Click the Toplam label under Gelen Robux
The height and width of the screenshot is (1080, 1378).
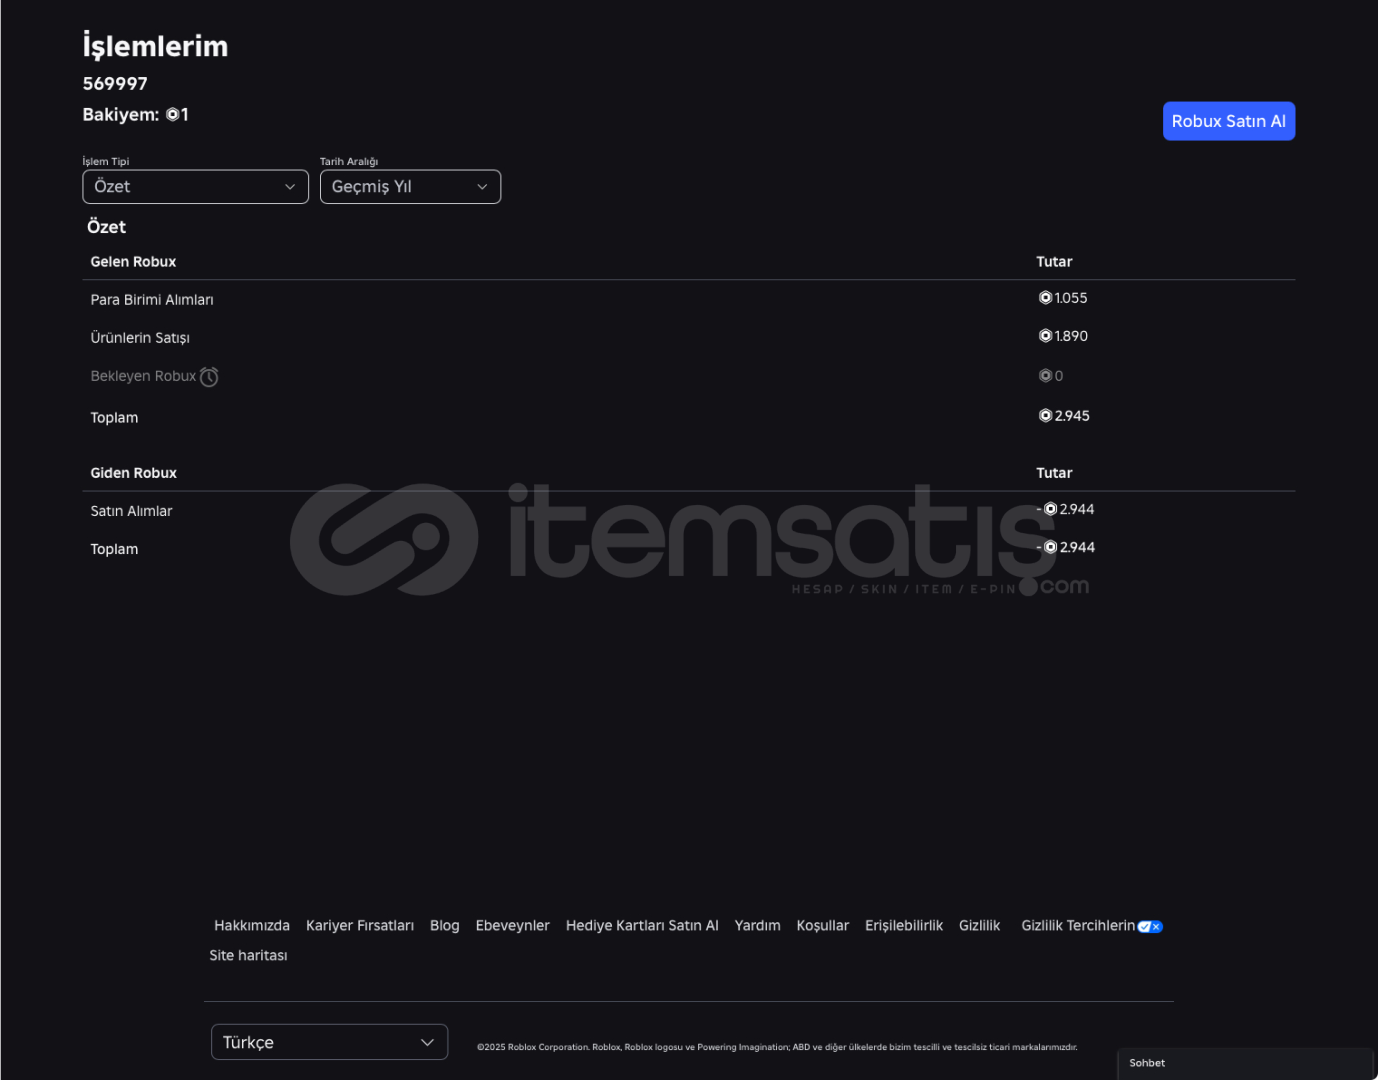click(114, 418)
